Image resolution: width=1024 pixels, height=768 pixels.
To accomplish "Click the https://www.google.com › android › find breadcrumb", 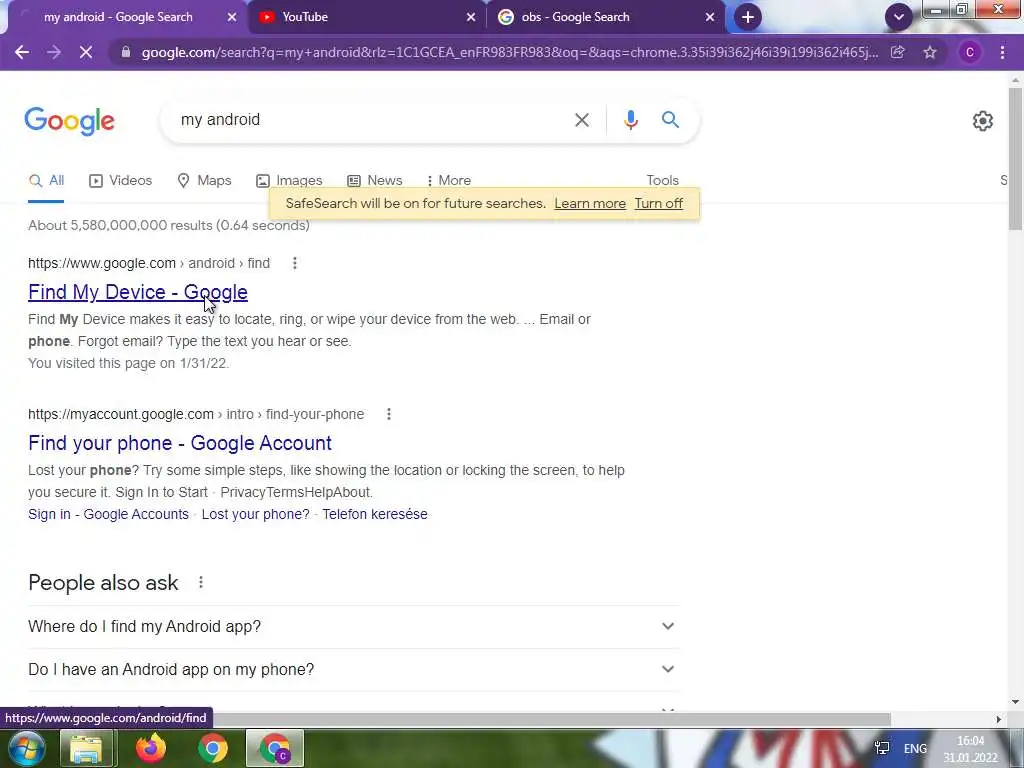I will [149, 263].
